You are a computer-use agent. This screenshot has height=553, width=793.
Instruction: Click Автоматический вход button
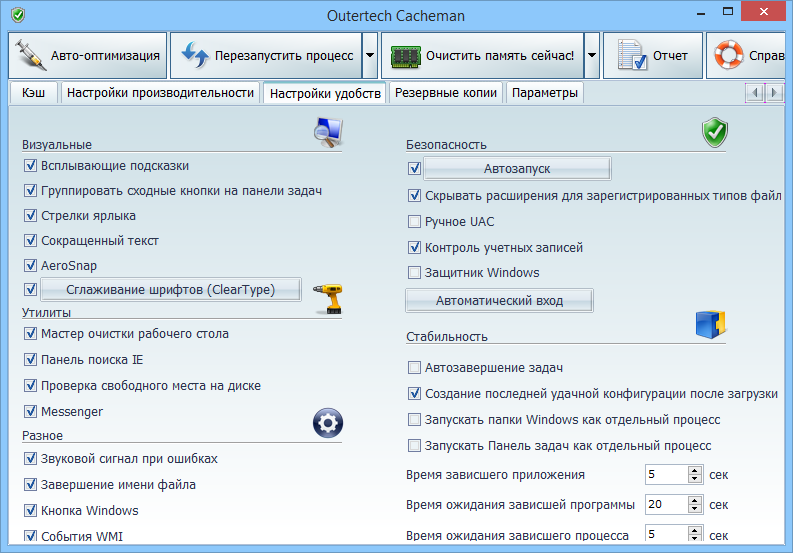499,301
